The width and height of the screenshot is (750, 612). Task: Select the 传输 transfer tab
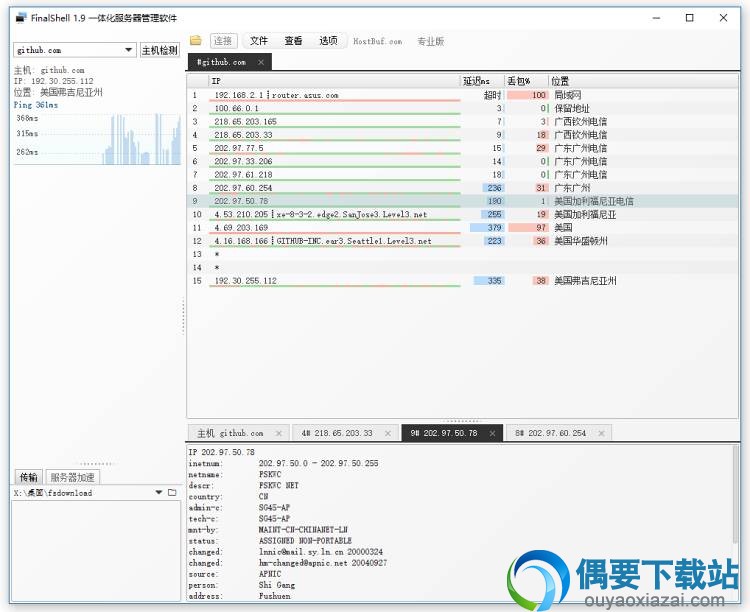pos(29,477)
